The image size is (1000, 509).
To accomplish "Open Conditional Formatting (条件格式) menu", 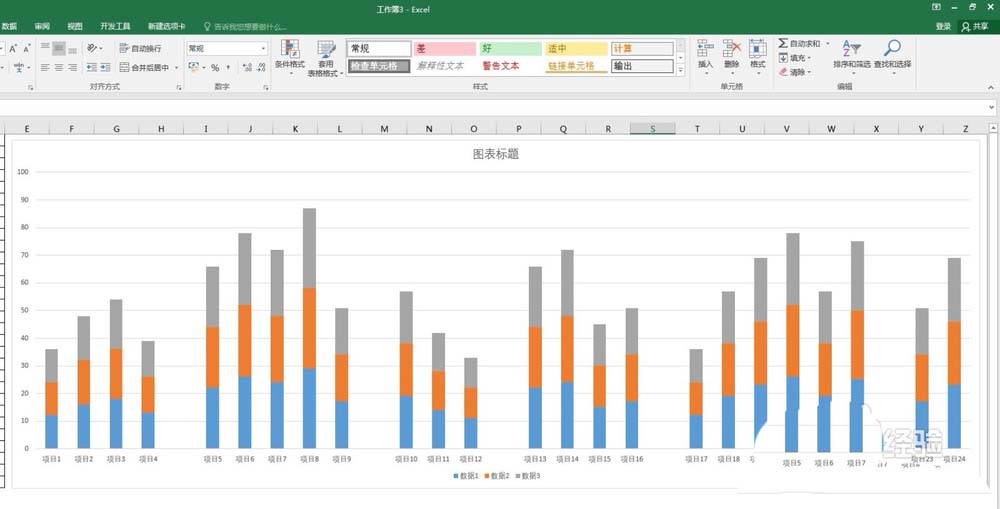I will coord(290,57).
